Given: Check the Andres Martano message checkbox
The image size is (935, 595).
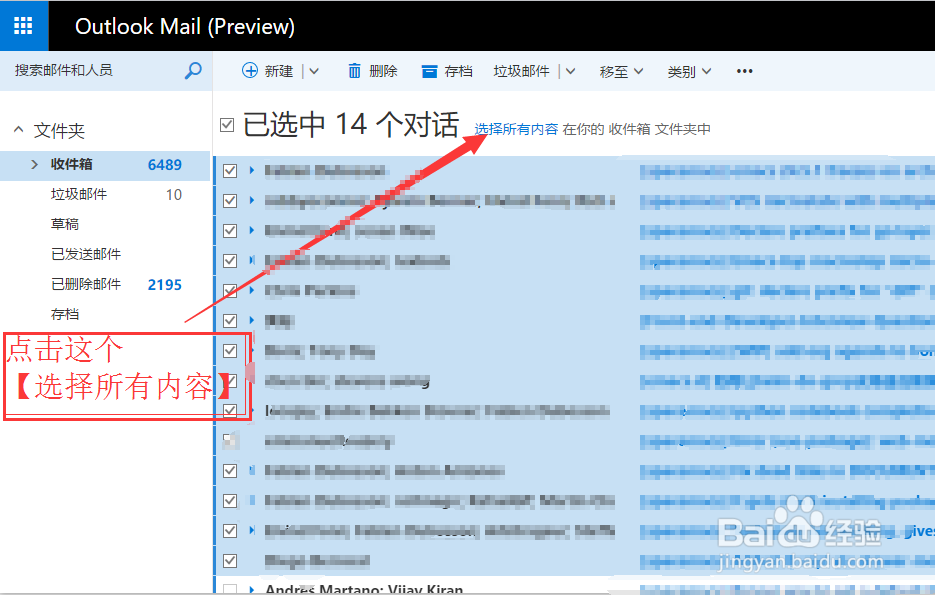Looking at the screenshot, I should (x=230, y=589).
